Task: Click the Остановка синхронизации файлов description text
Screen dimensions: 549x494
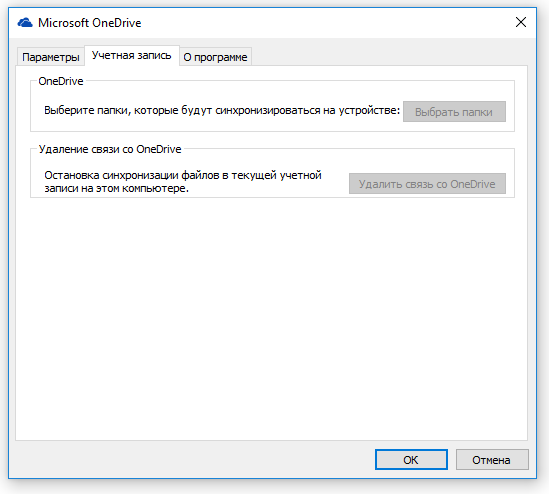Action: [183, 182]
